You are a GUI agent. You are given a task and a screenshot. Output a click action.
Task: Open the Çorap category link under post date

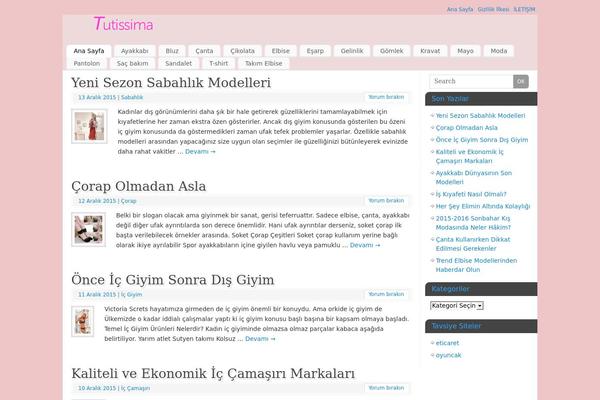[x=129, y=201]
